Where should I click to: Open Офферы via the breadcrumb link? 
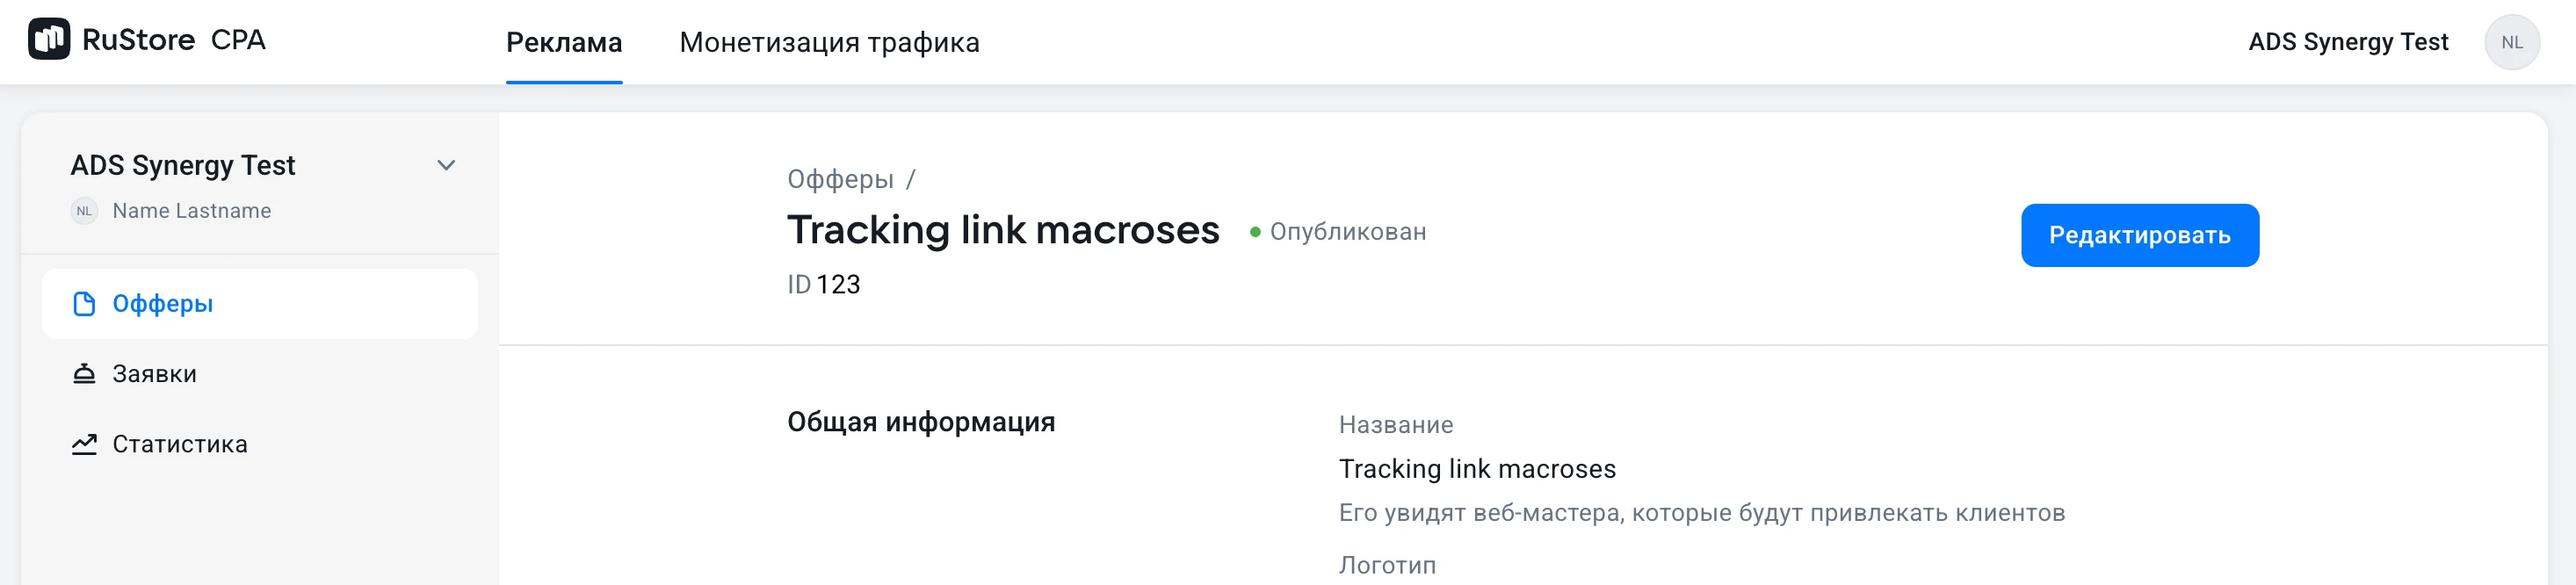tap(839, 180)
